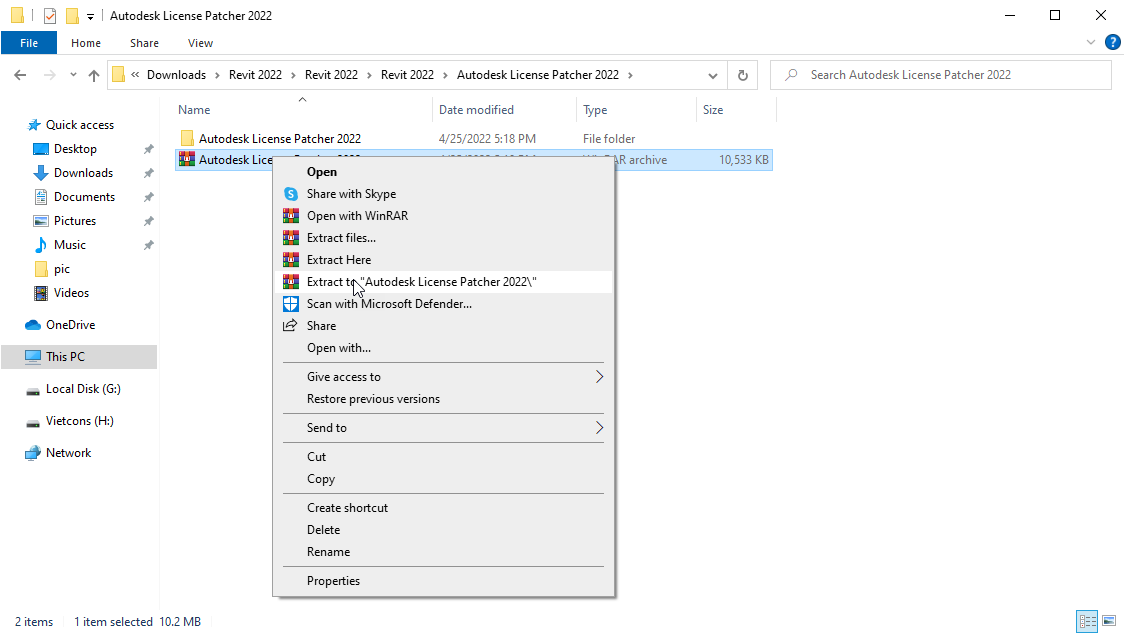This screenshot has width=1125, height=634.
Task: Select the WinRAR archive file row
Action: [x=474, y=160]
